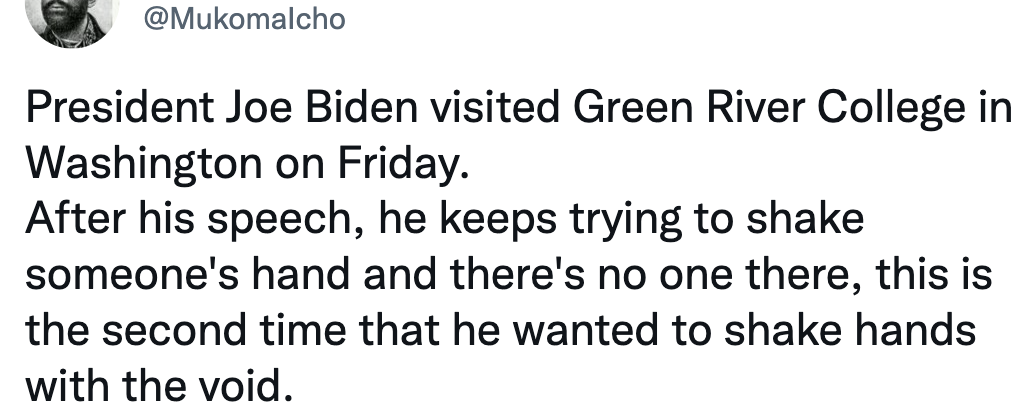Click the word "Washington" in the tweet
The width and height of the screenshot is (1030, 414).
(144, 164)
